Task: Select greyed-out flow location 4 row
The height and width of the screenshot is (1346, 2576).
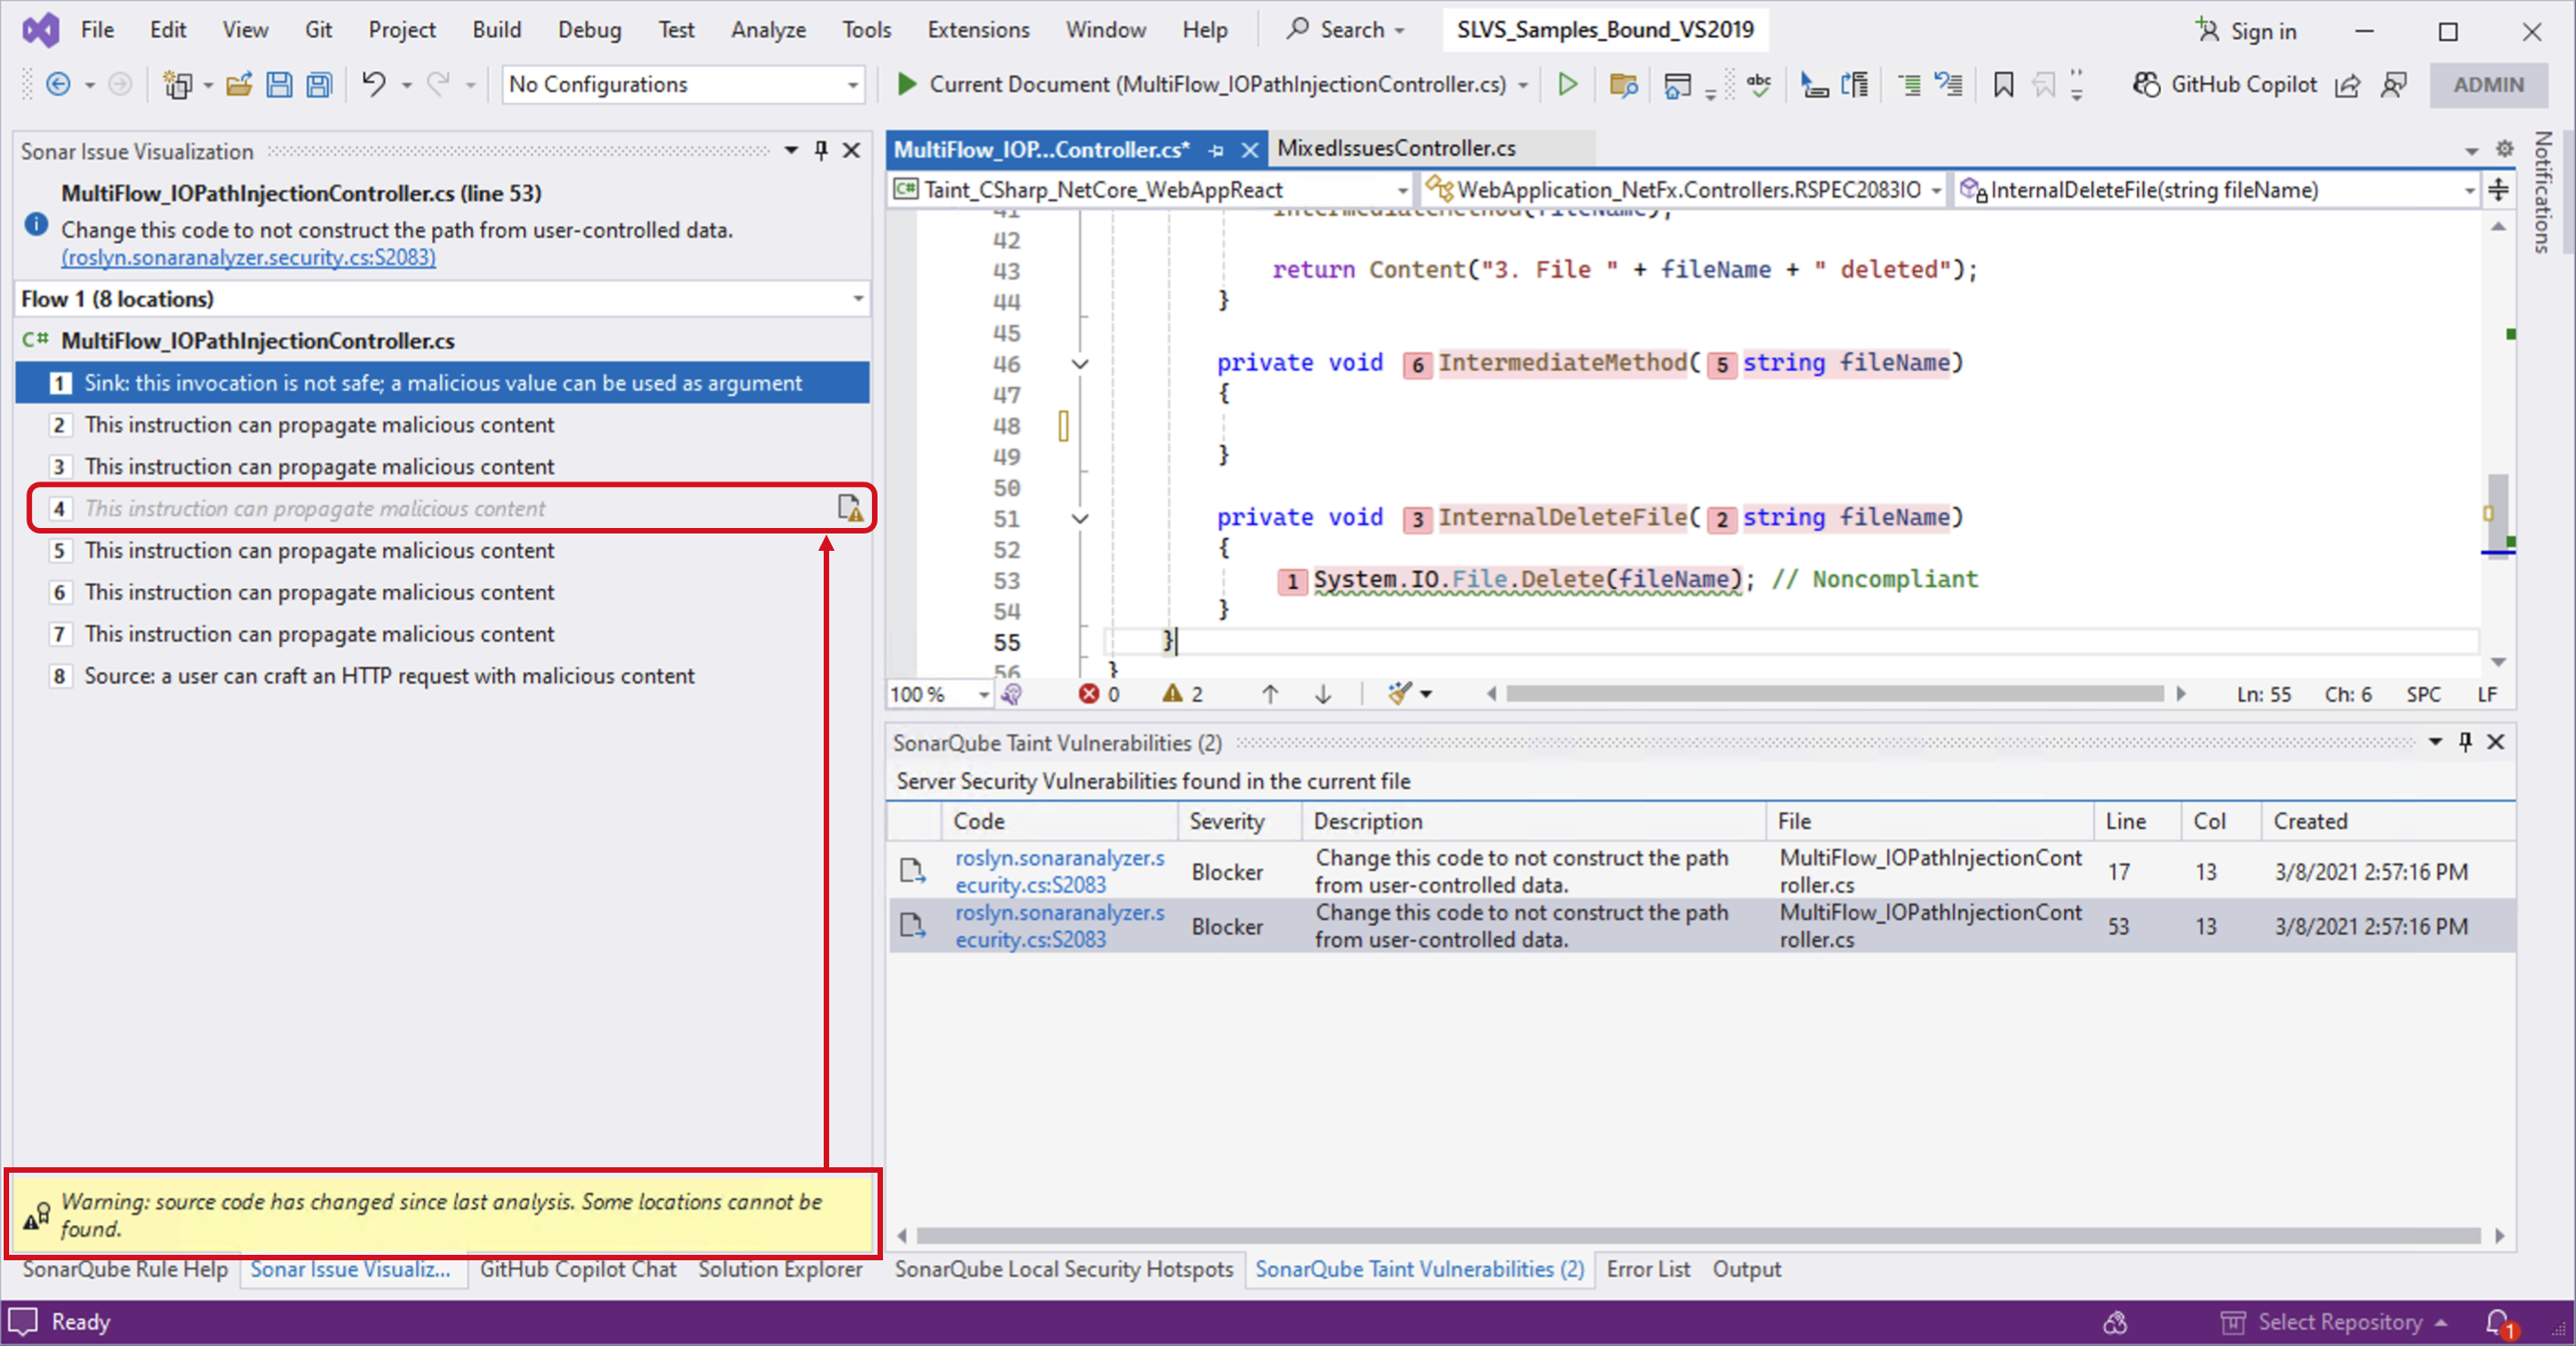Action: 442,509
